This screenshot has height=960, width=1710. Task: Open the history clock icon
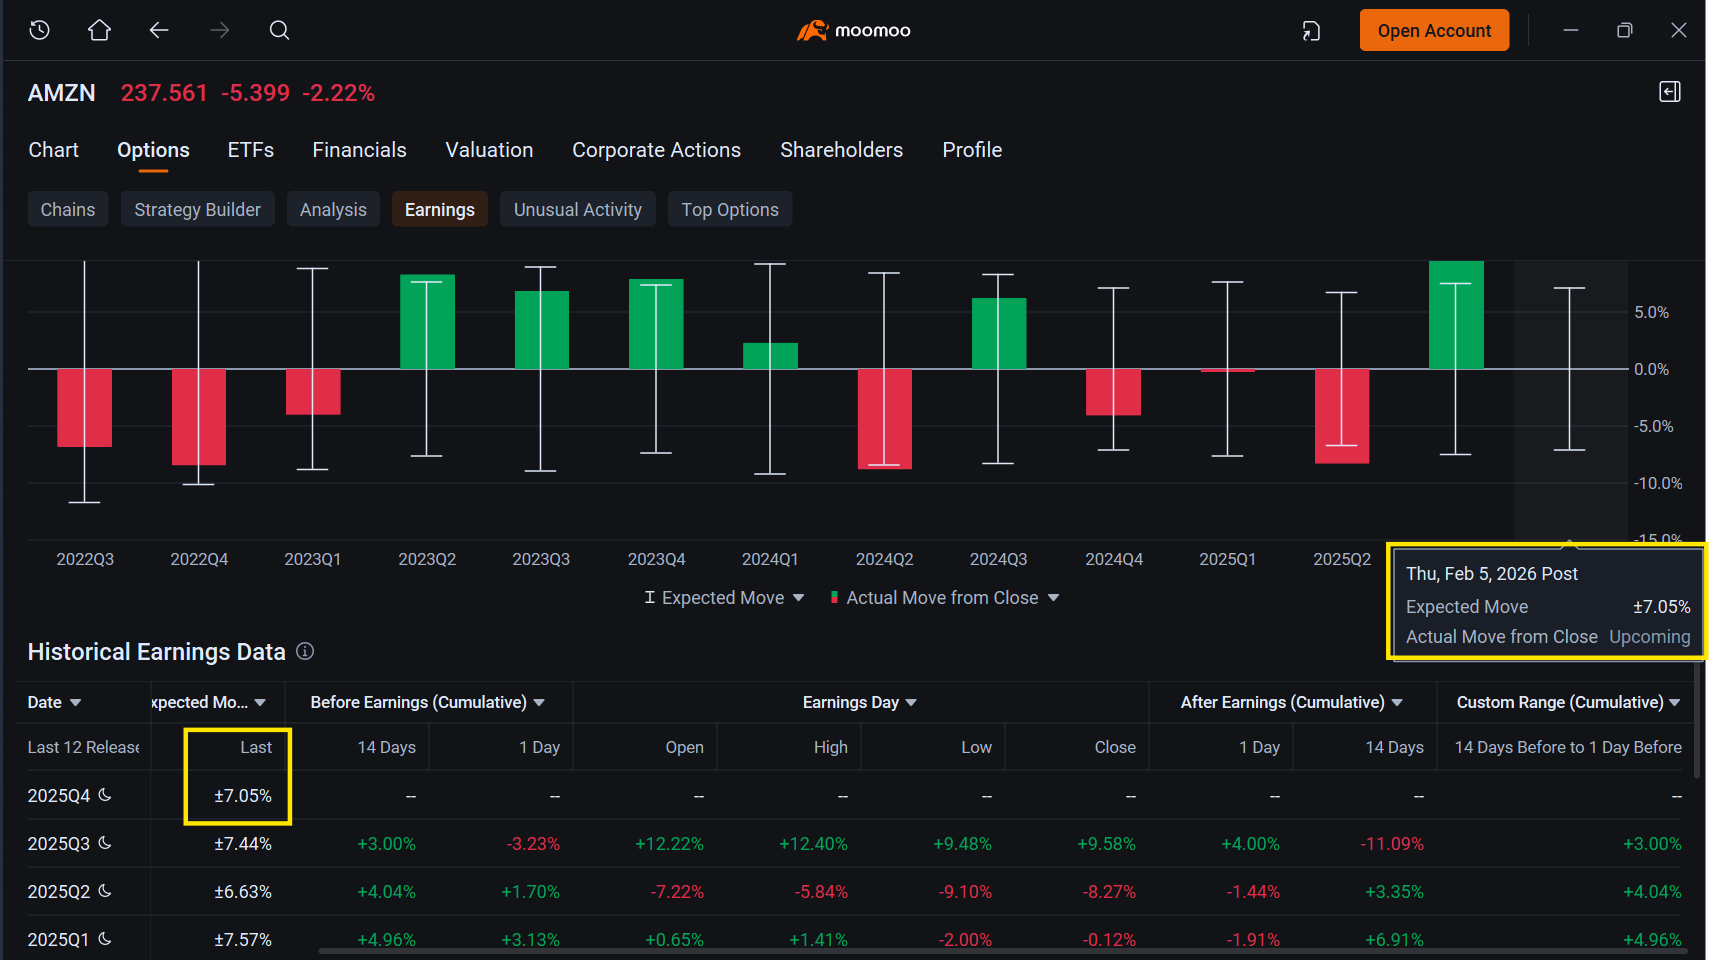(x=40, y=30)
